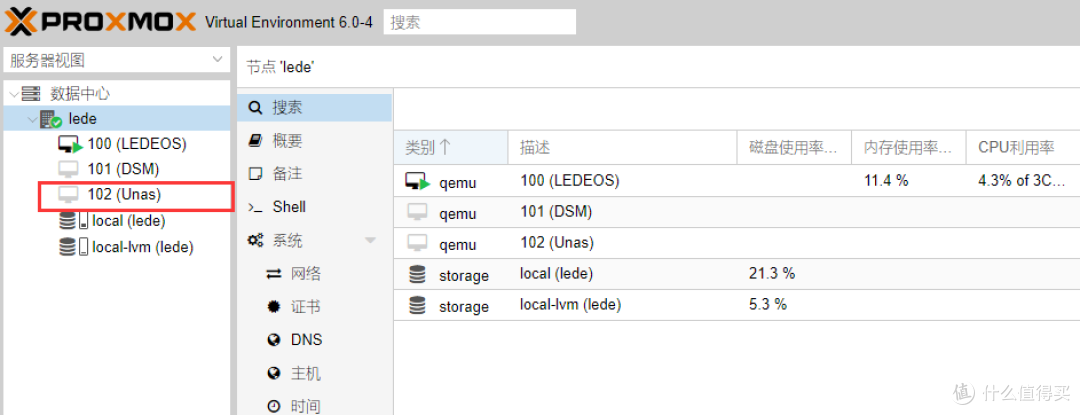
Task: Click the clock icon beside 时间
Action: (x=274, y=406)
